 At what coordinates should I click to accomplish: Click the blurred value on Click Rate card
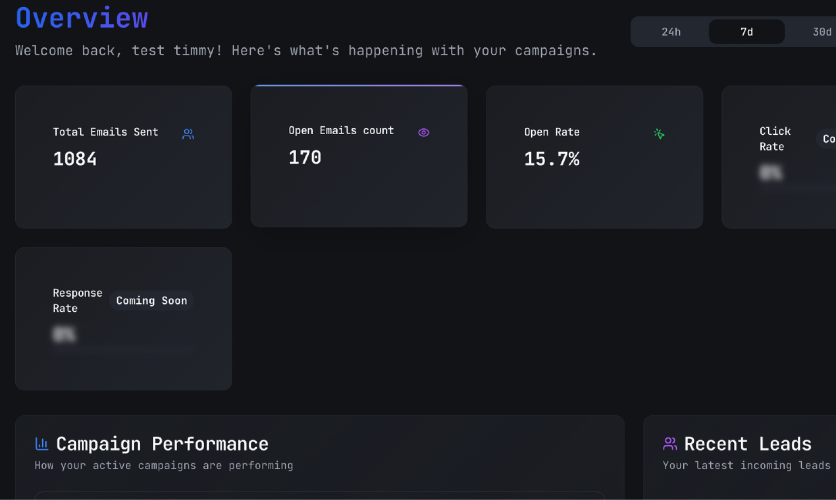(x=770, y=173)
